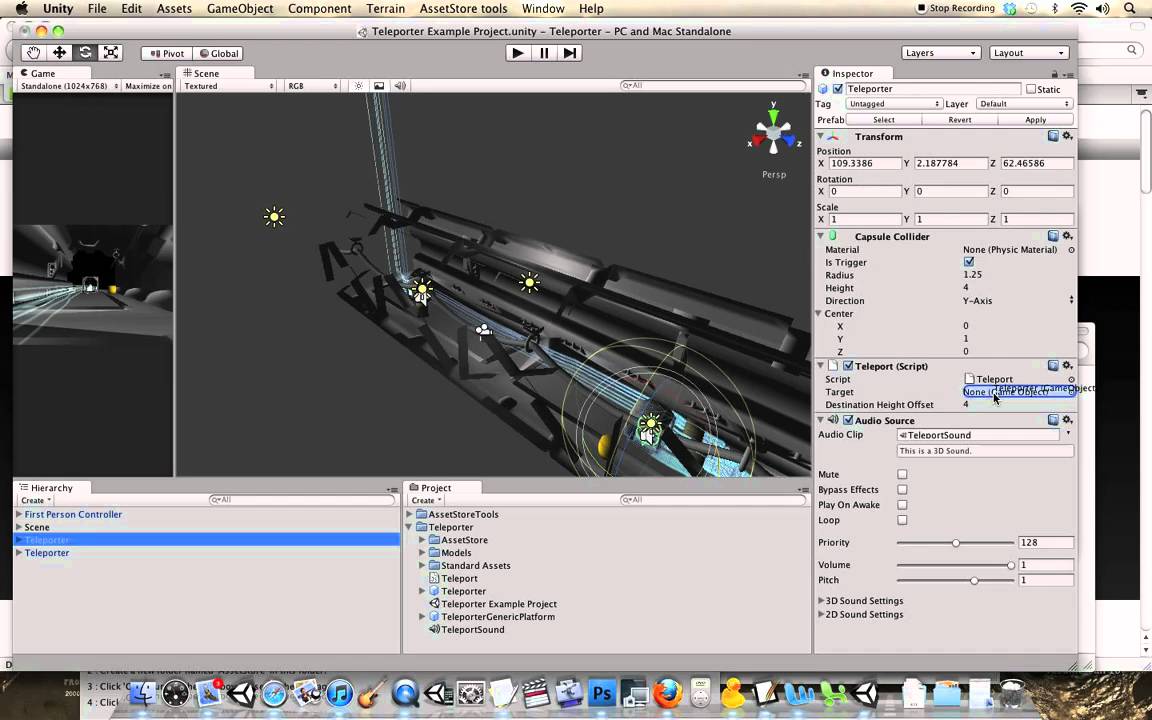Image resolution: width=1152 pixels, height=720 pixels.
Task: Click the Step frame button
Action: 570,53
